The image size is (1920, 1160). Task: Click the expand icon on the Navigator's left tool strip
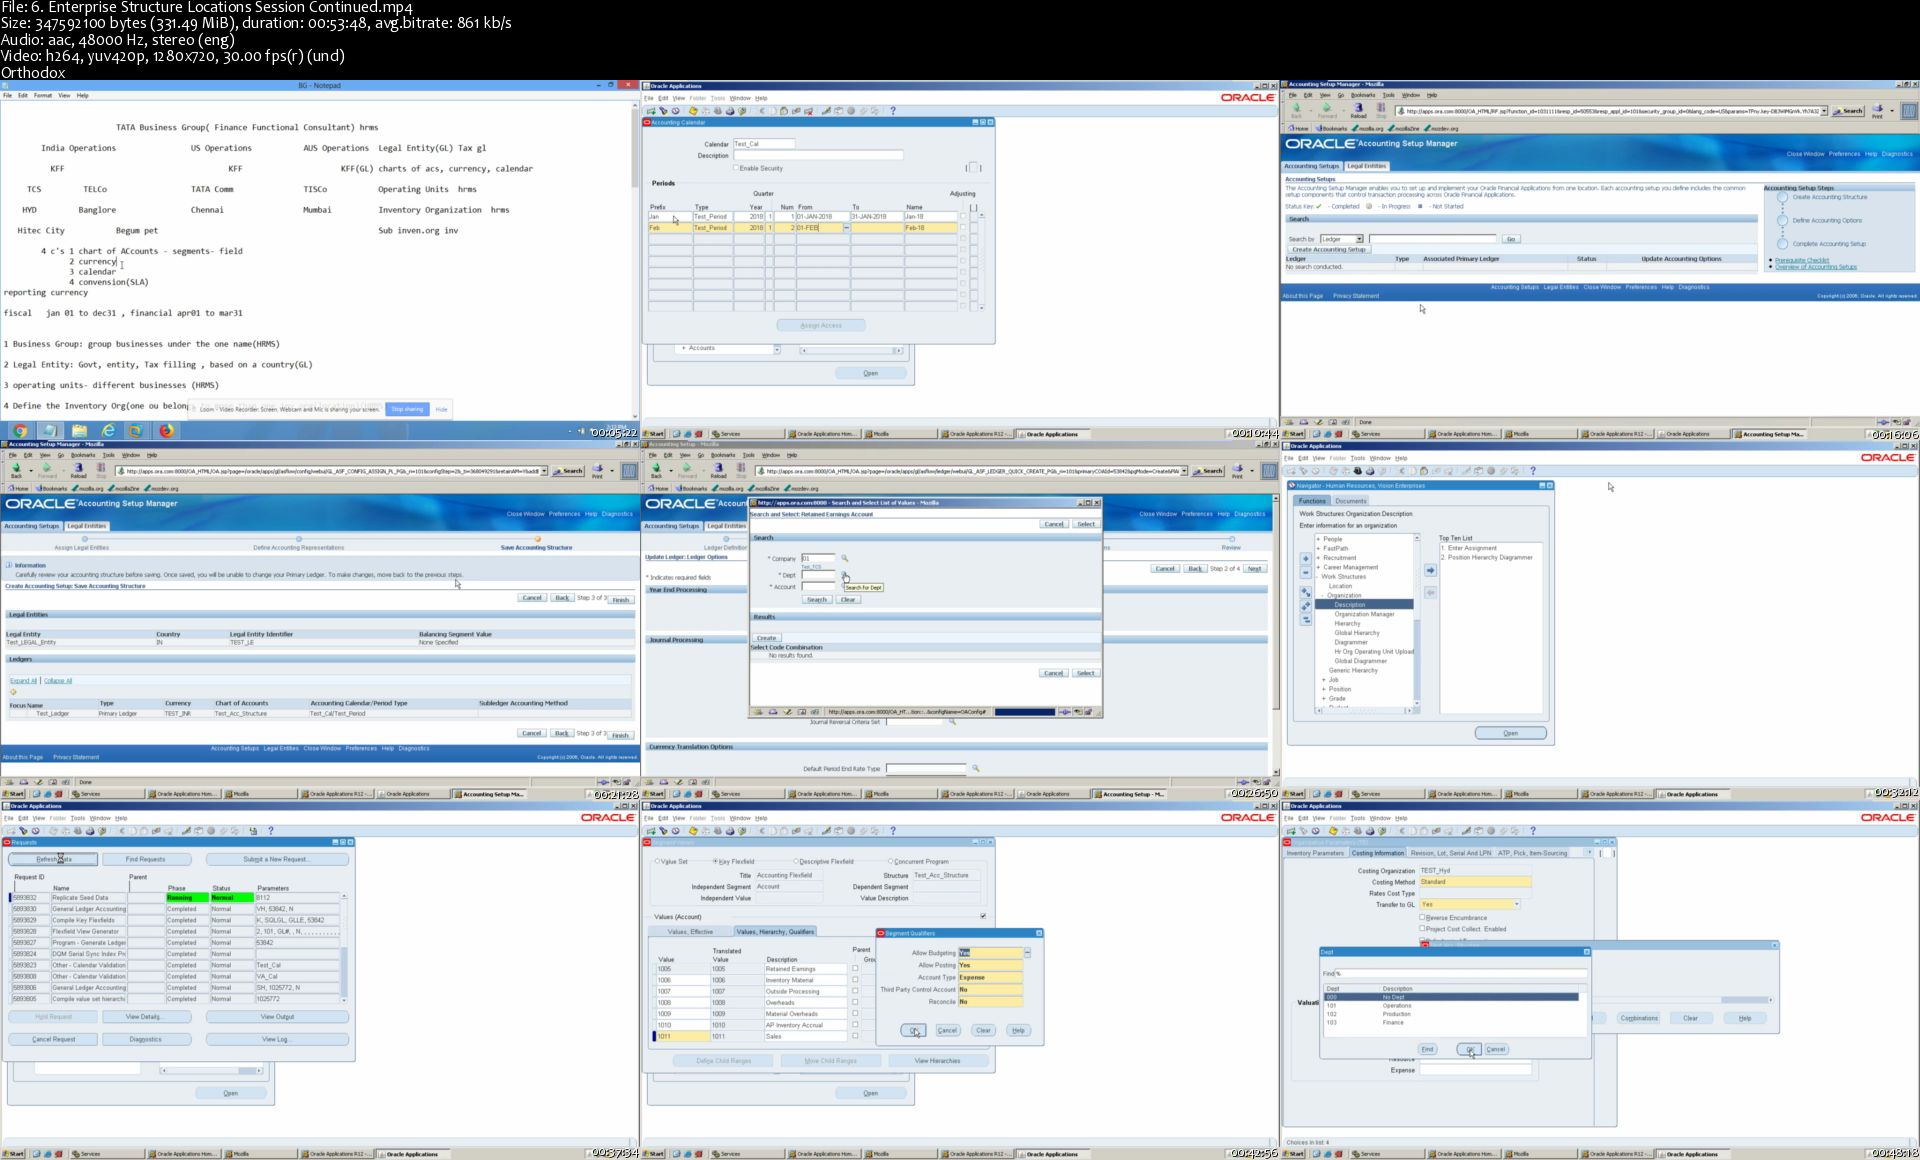click(1305, 559)
